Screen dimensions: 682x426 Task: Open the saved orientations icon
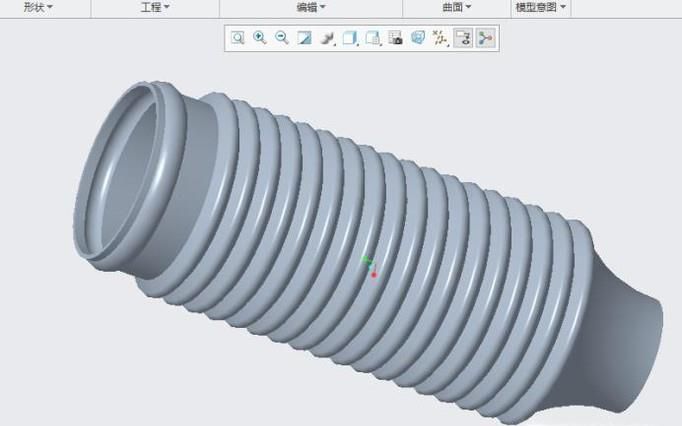click(373, 38)
